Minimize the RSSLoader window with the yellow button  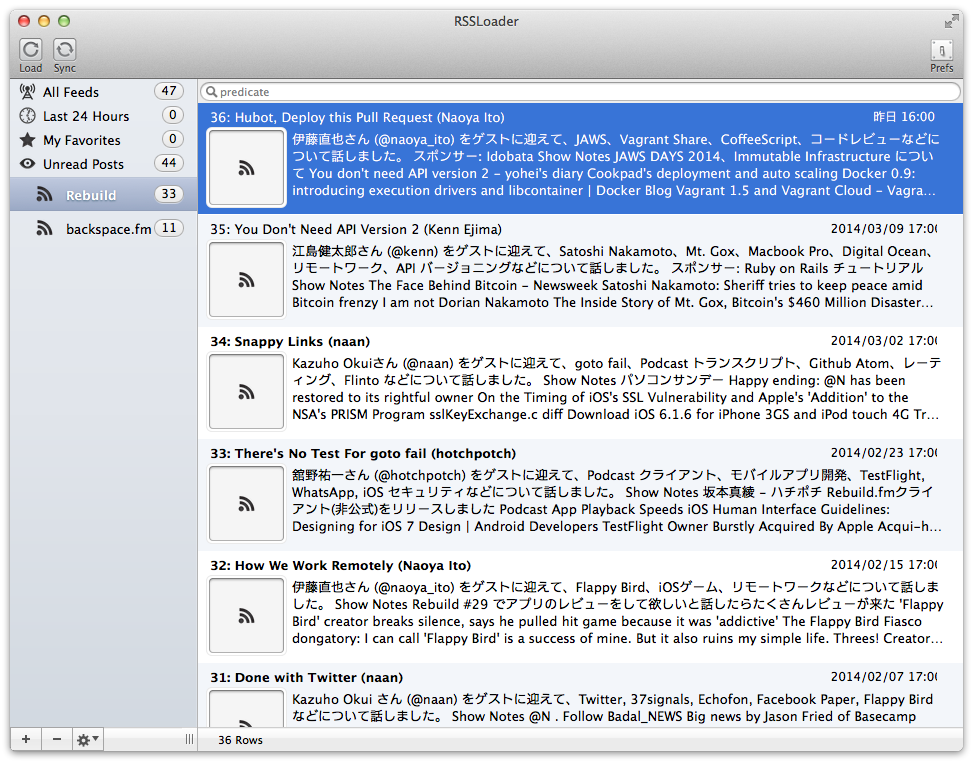(x=44, y=21)
